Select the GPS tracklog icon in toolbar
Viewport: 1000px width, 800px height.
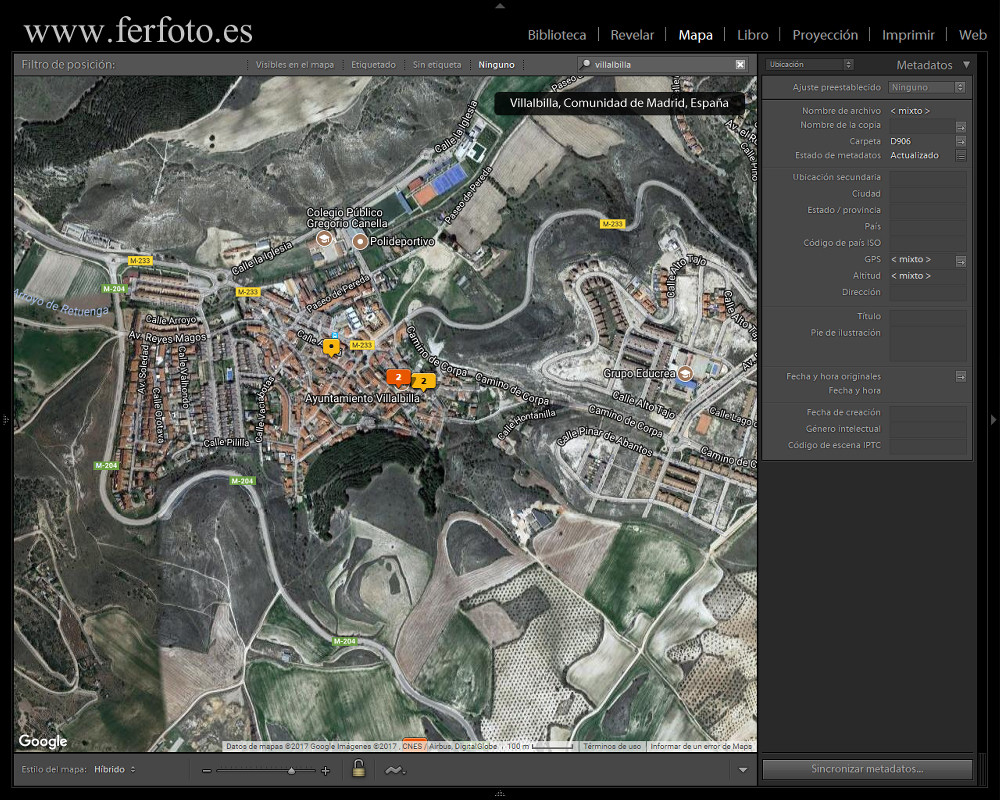click(394, 770)
